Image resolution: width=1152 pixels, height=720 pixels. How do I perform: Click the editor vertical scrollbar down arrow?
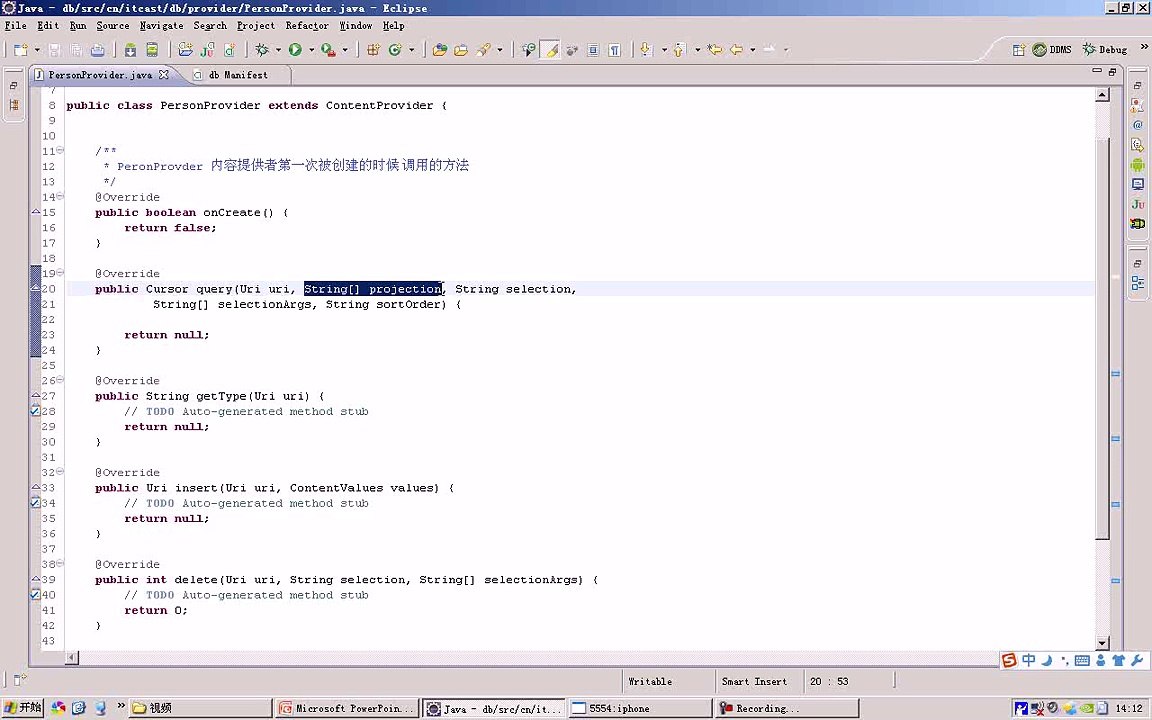1102,643
